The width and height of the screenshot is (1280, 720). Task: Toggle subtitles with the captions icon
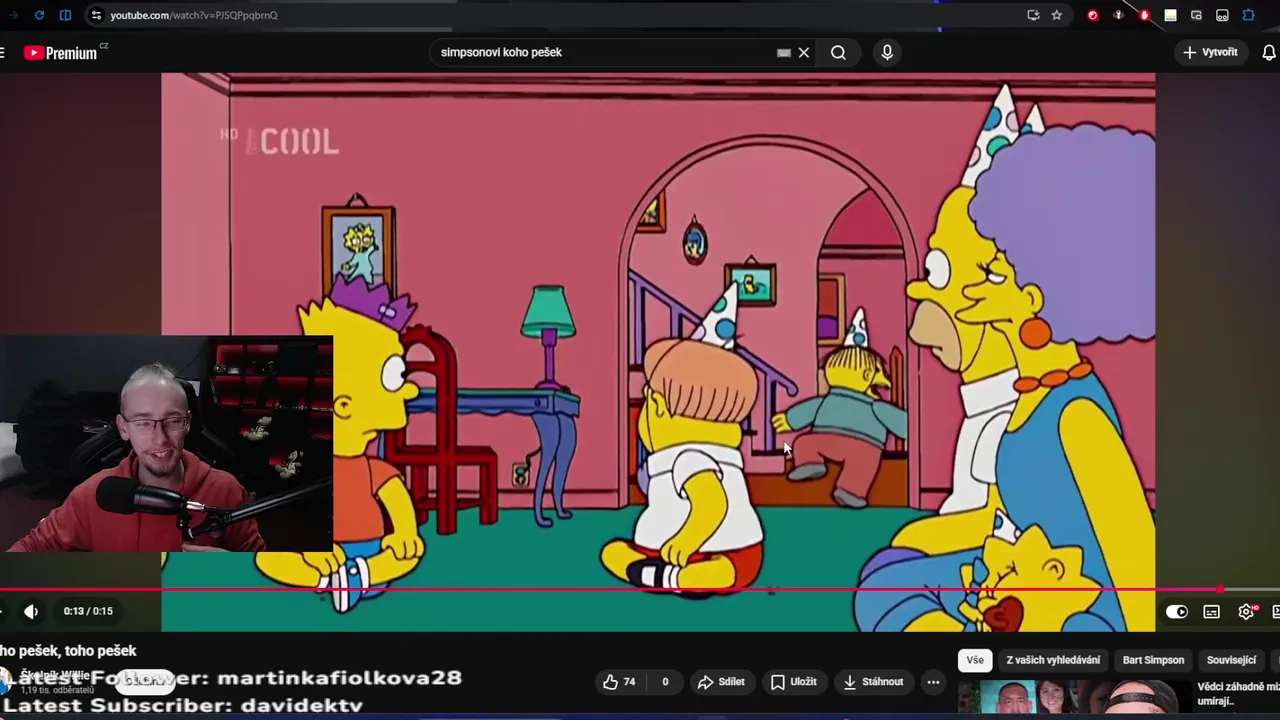(1211, 611)
